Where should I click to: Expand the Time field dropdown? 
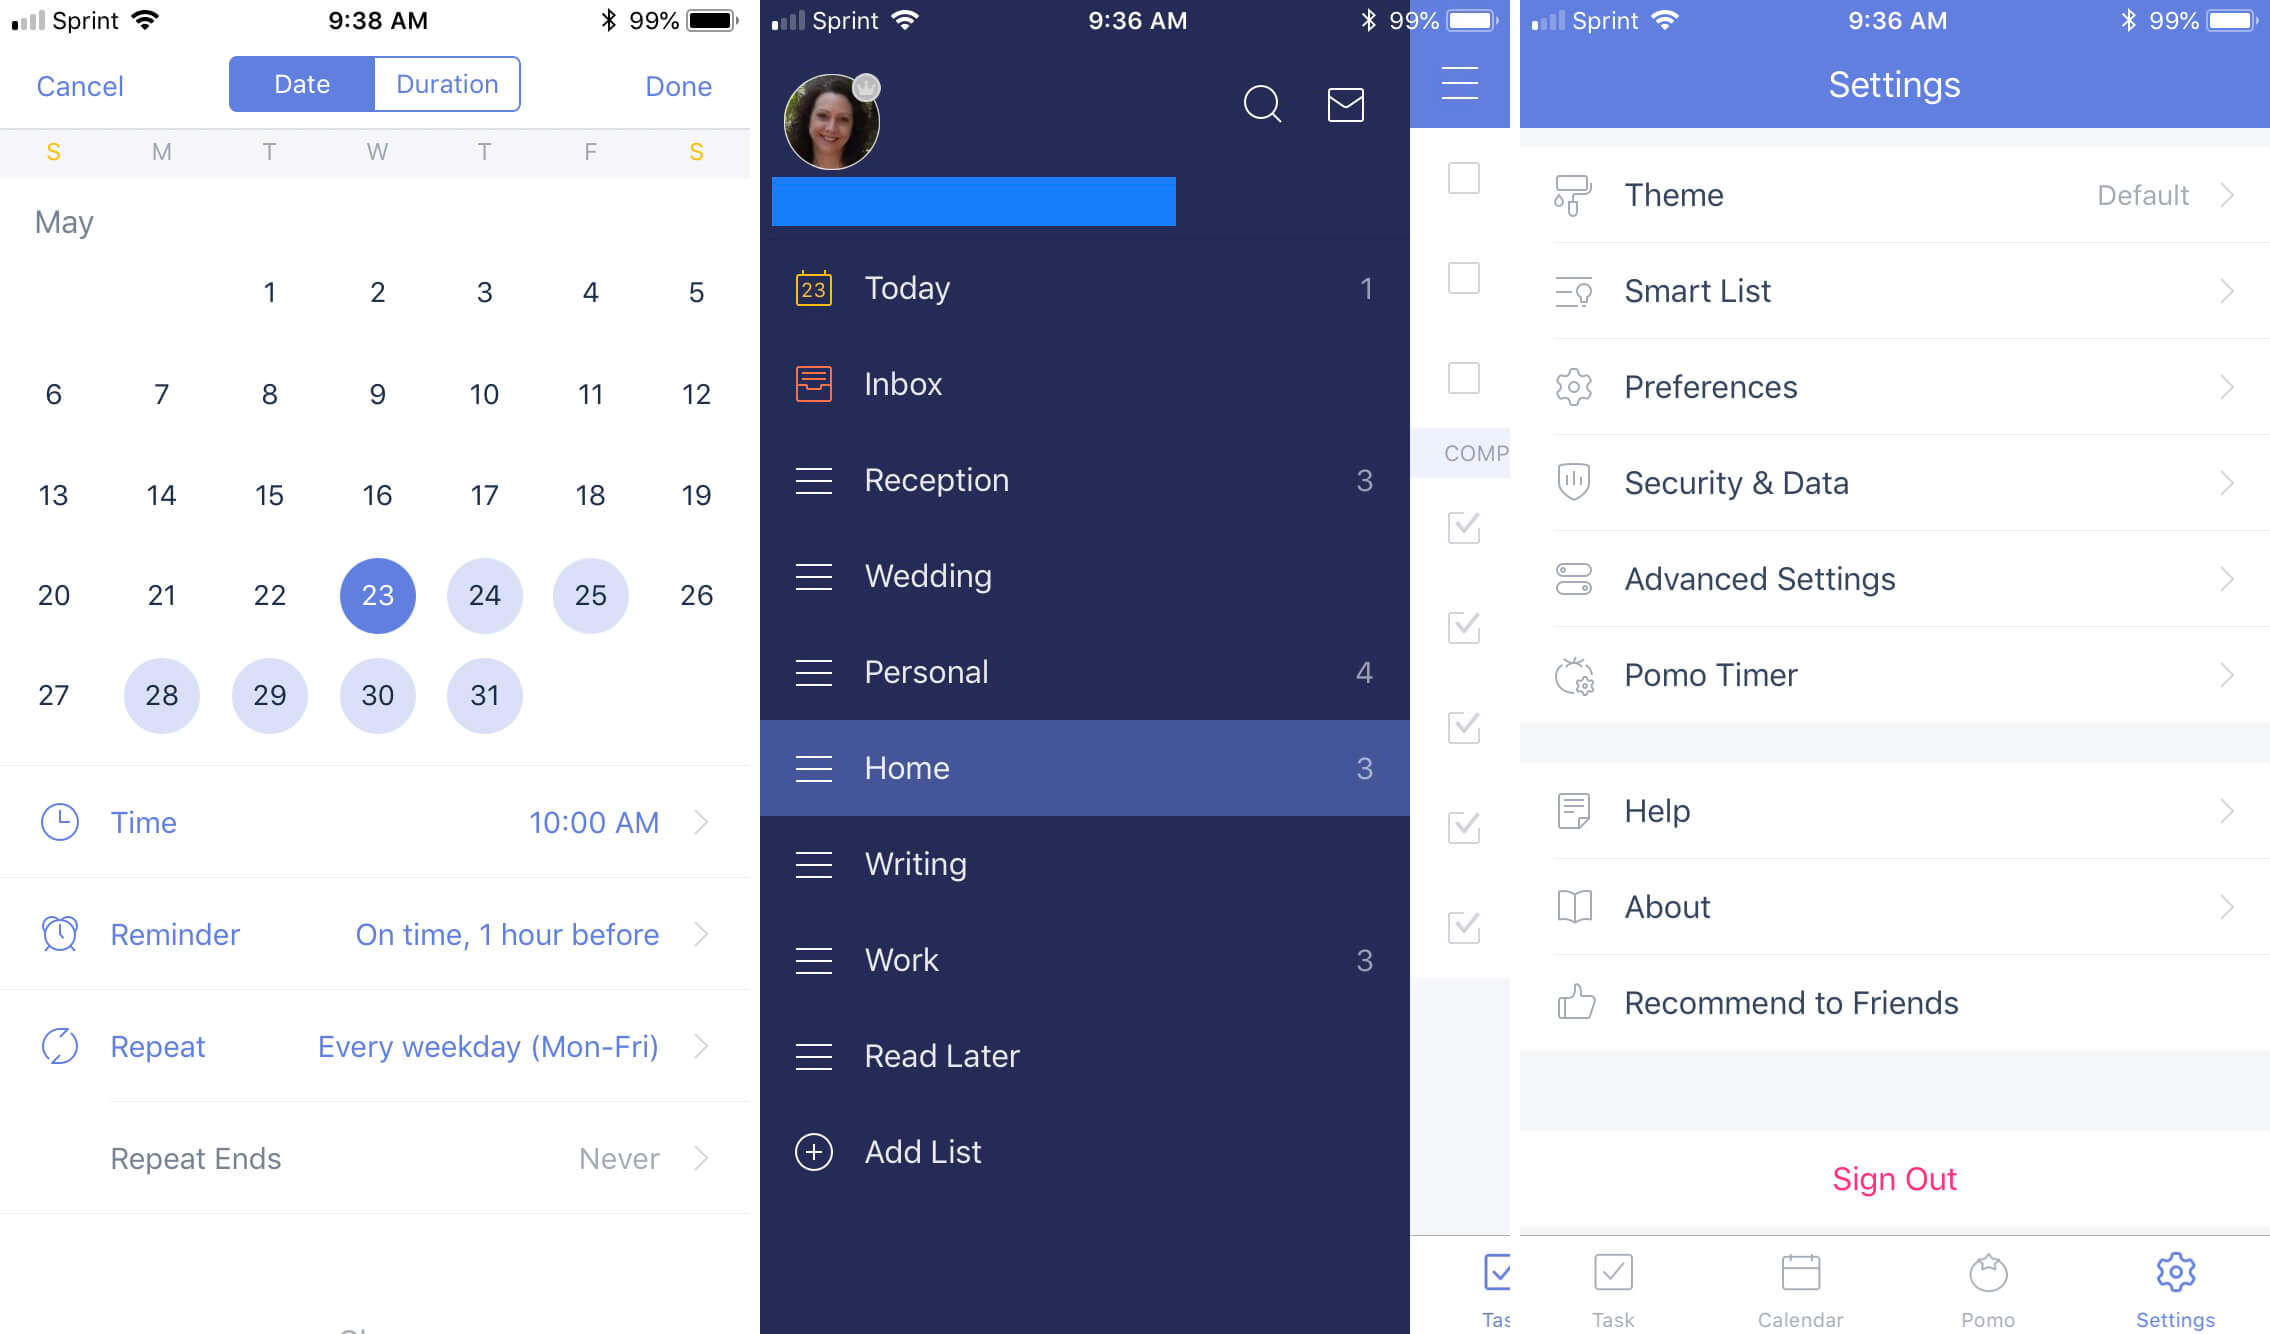coord(702,824)
